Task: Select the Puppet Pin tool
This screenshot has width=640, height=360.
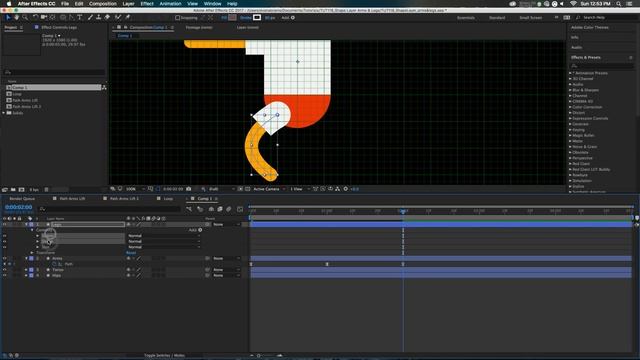Action: 128,18
